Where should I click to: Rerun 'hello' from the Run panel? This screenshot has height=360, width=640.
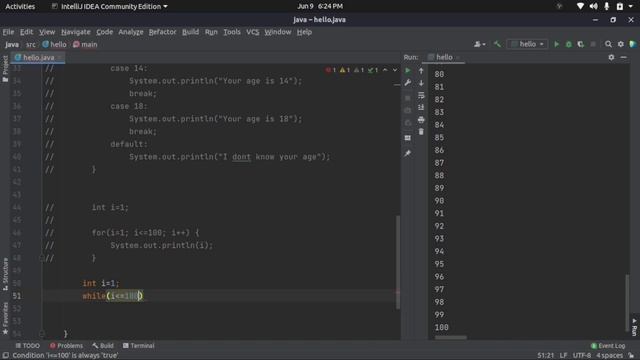(x=407, y=71)
